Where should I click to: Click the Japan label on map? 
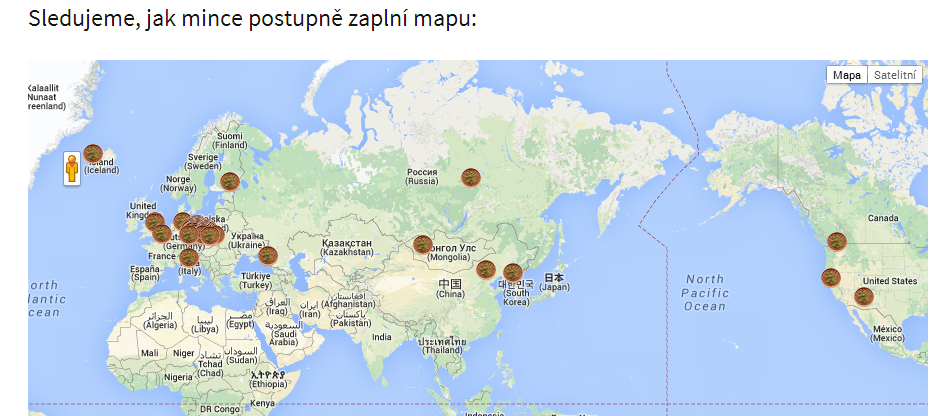tap(554, 282)
